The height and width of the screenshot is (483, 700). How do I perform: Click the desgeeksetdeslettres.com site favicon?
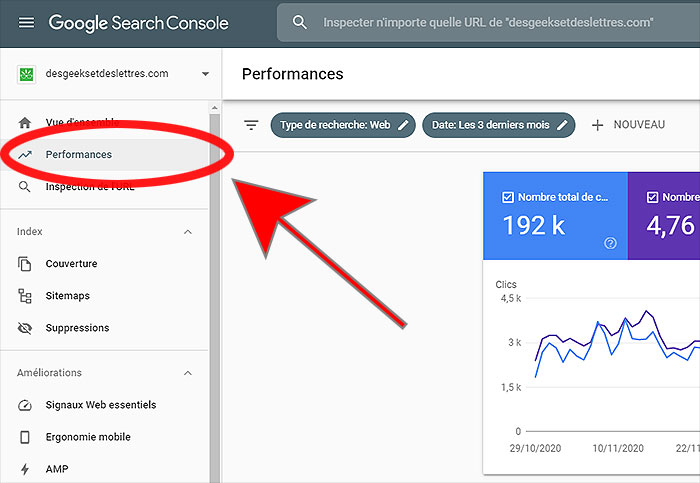coord(27,74)
